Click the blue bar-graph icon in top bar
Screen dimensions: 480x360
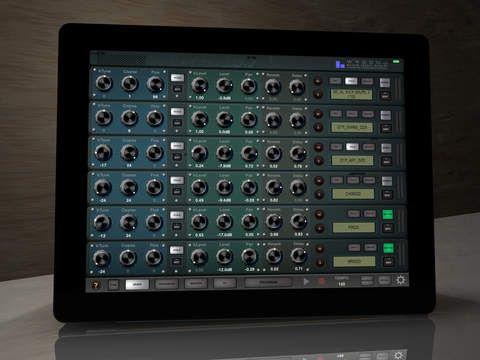click(340, 64)
